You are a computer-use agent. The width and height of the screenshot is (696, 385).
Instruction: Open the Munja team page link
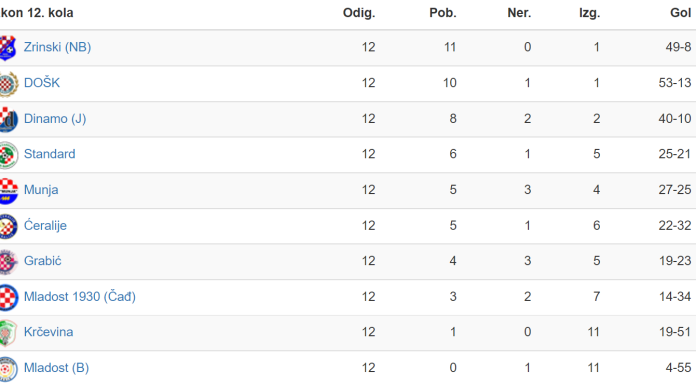point(41,190)
